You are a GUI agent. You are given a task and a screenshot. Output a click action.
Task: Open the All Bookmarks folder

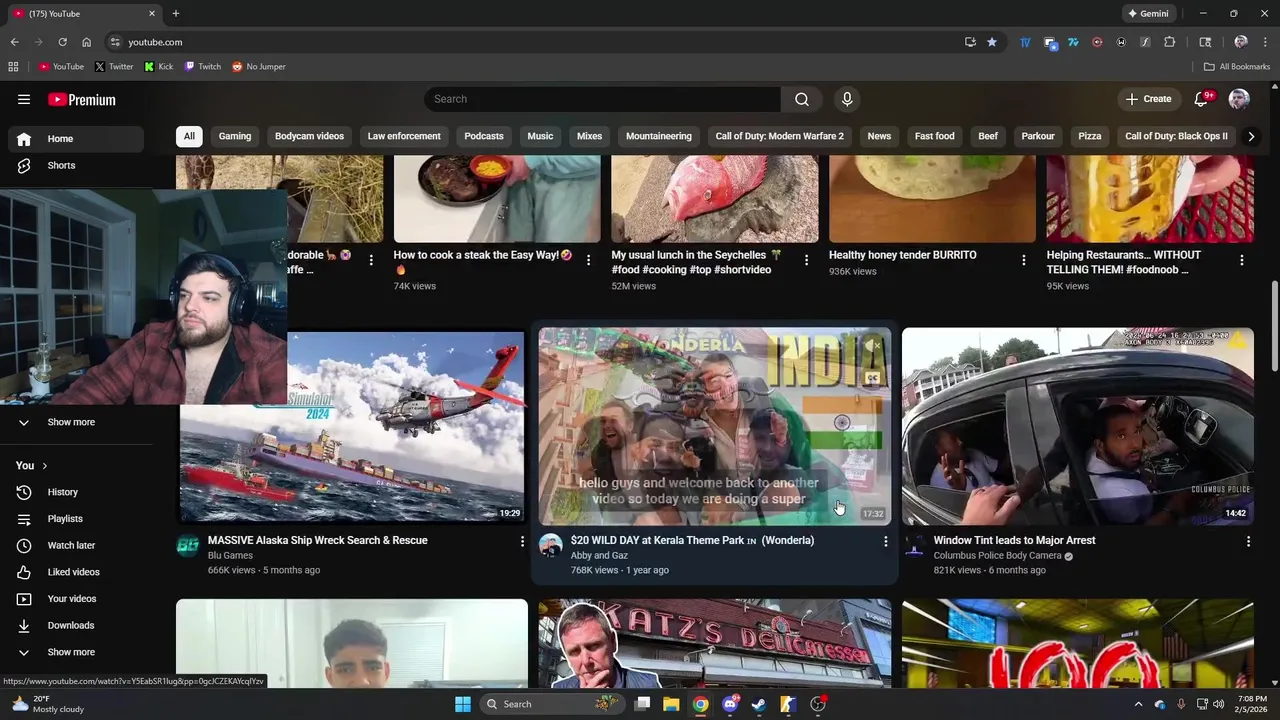1237,67
